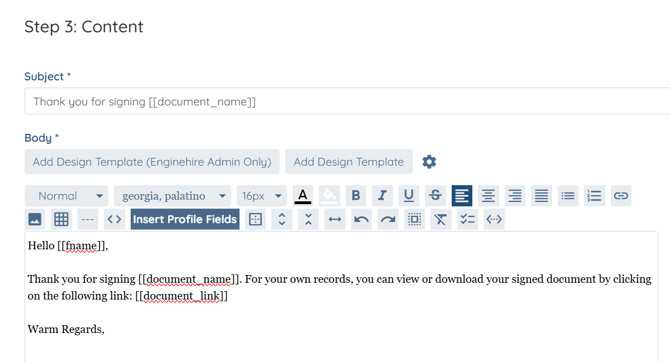The height and width of the screenshot is (362, 670).
Task: Toggle bold formatting
Action: (356, 196)
